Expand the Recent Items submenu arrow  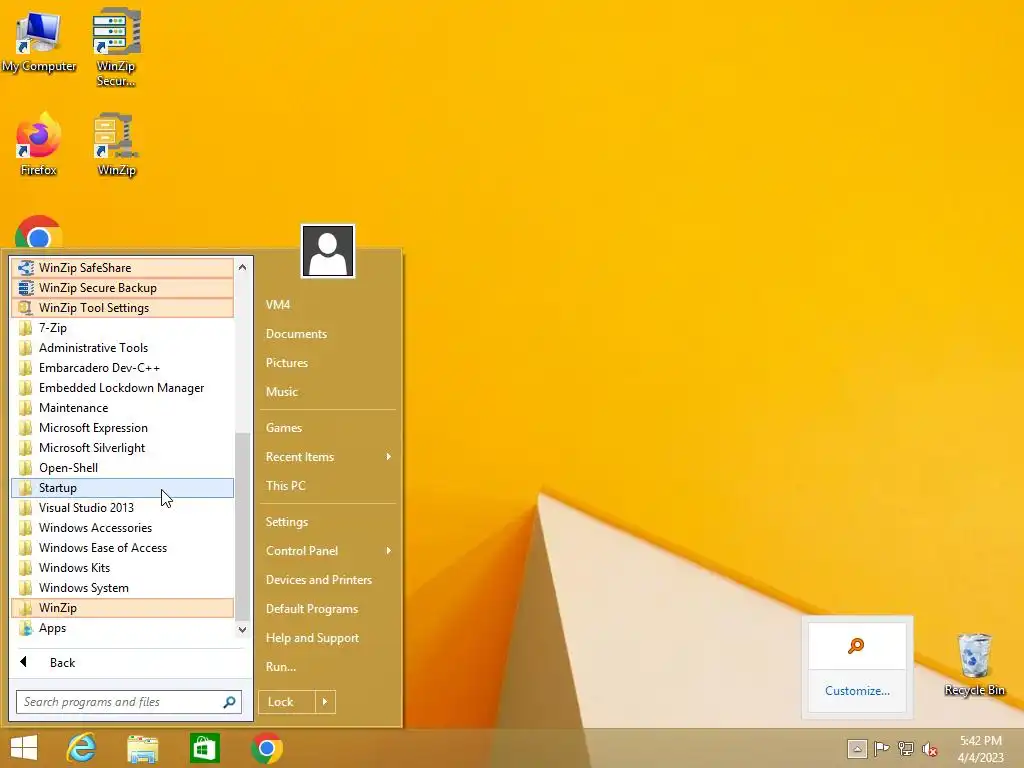tap(389, 456)
